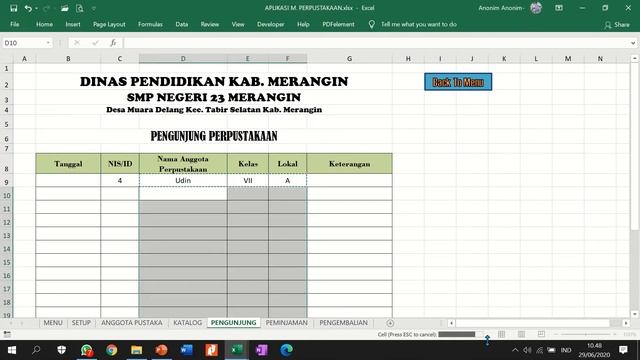Click the Keterangan header cell
Image resolution: width=640 pixels, height=360 pixels.
[x=349, y=164]
